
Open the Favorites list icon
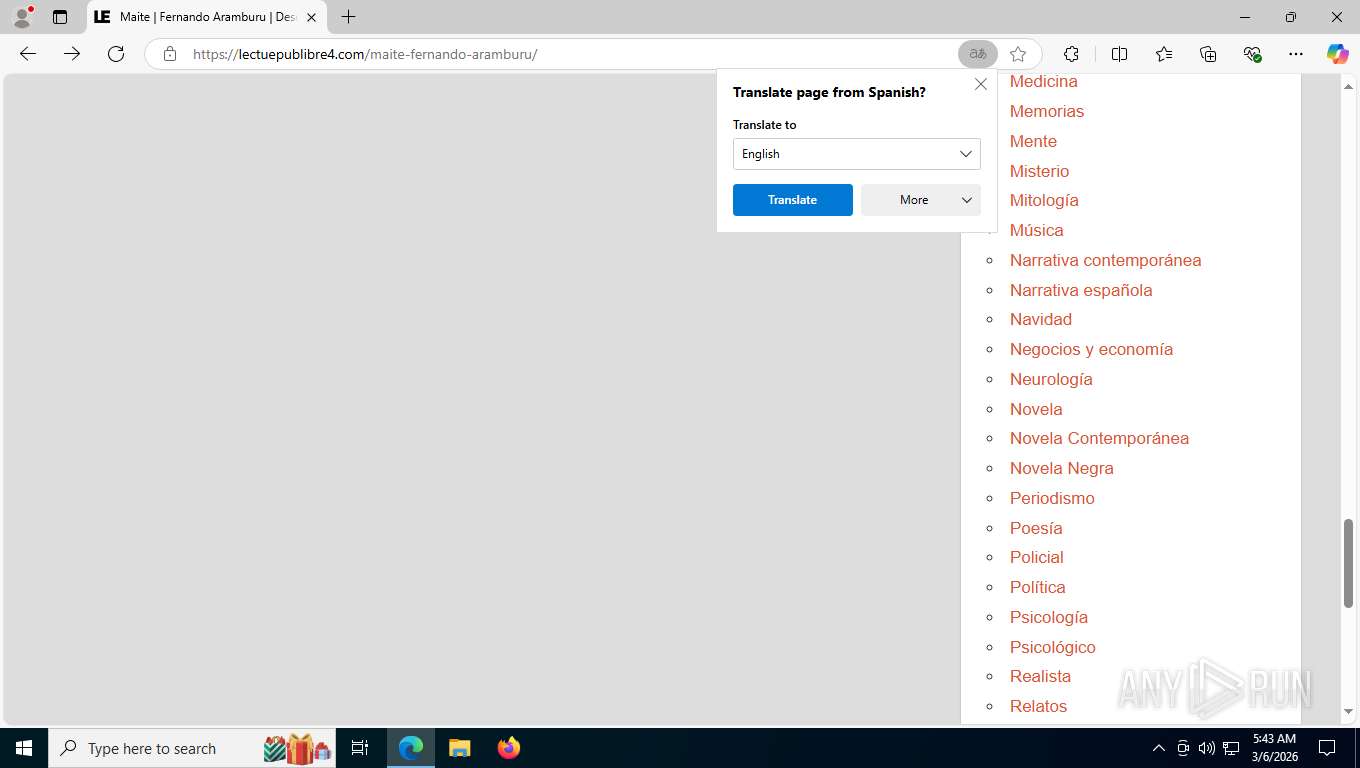tap(1164, 54)
